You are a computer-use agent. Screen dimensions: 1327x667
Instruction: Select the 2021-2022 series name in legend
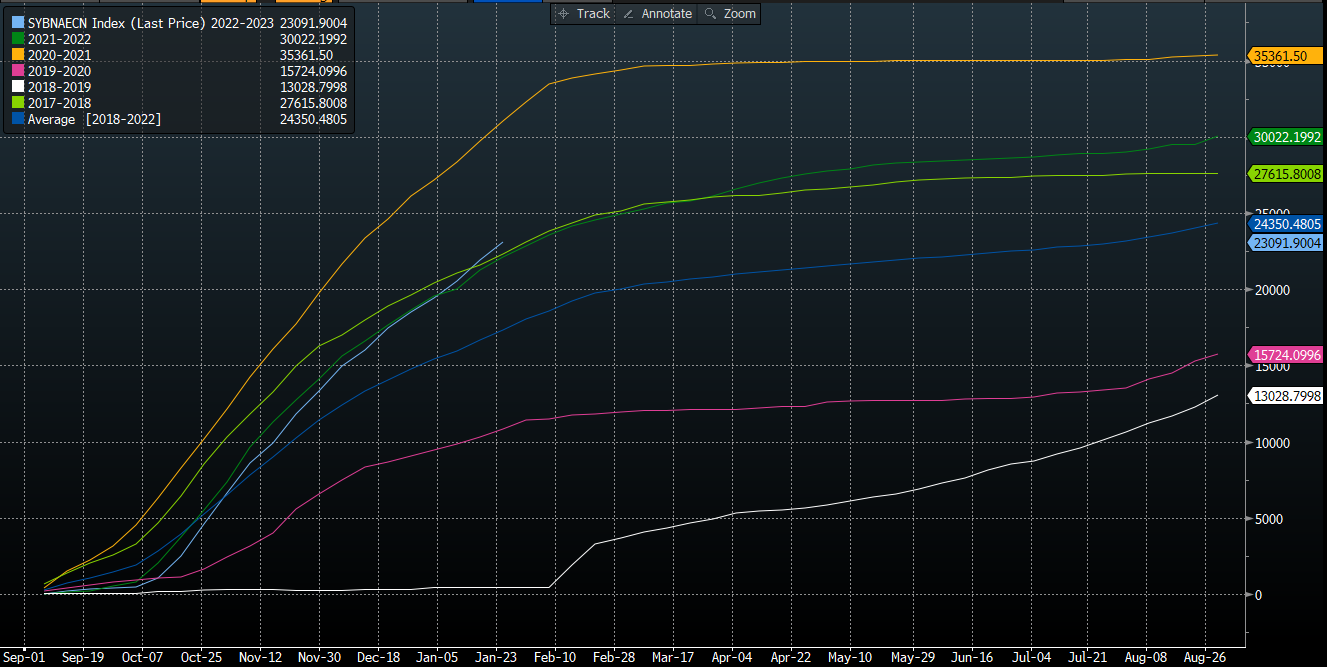tap(59, 39)
